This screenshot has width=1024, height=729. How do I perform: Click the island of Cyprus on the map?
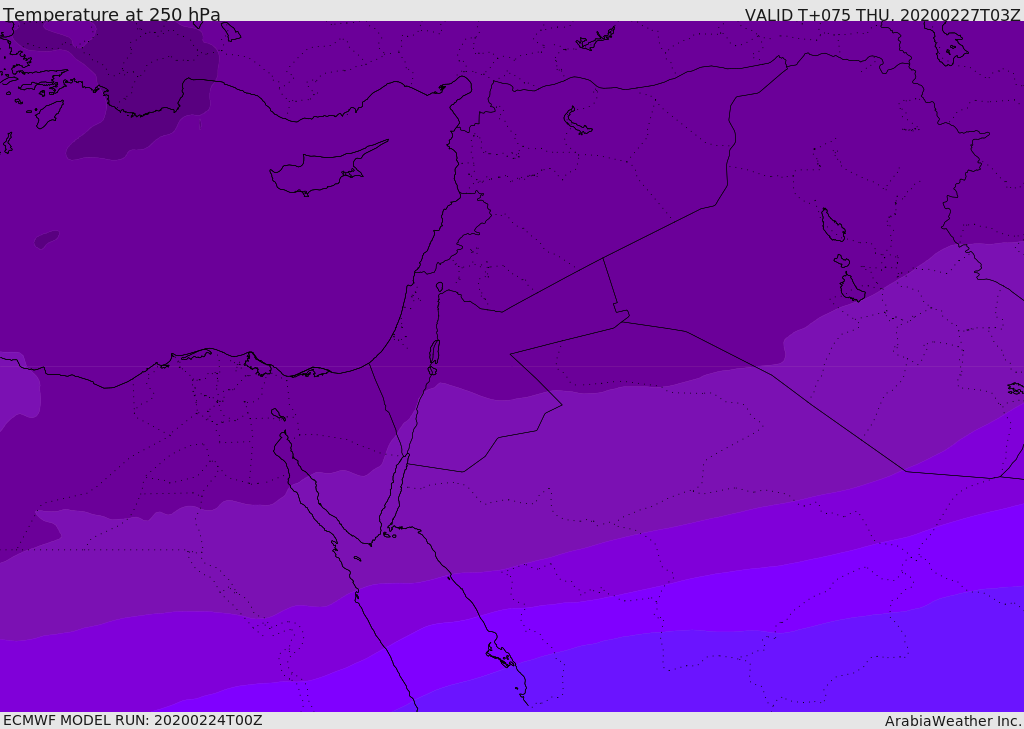(321, 172)
